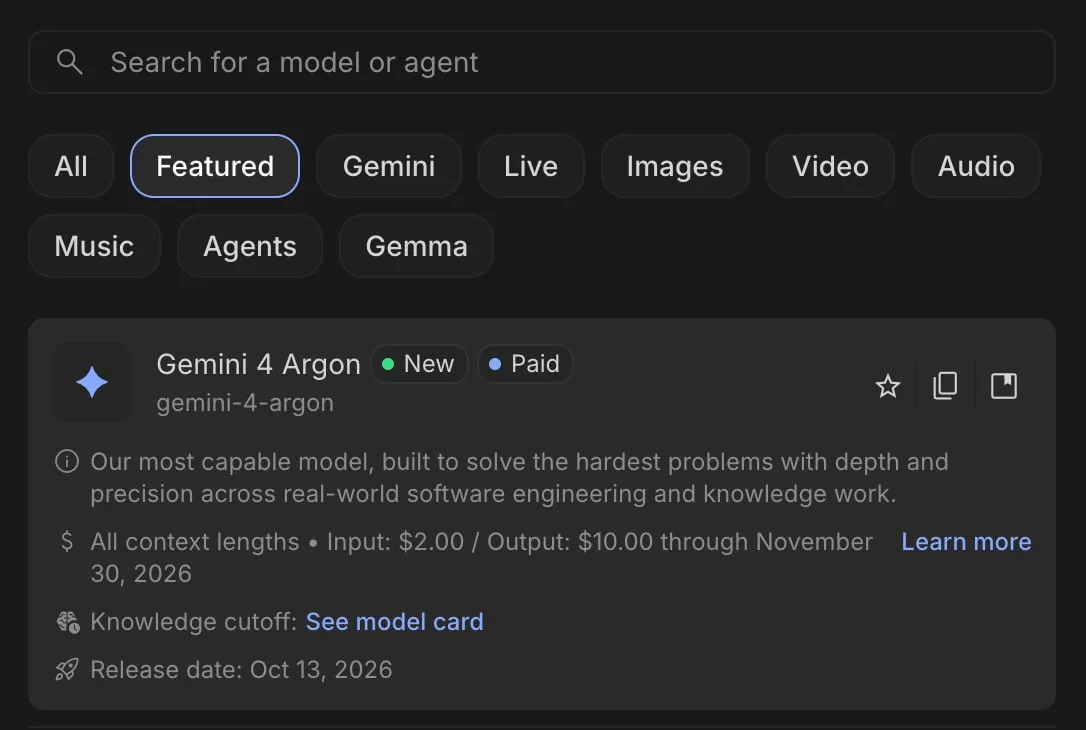Click the dollar pricing icon
Image resolution: width=1086 pixels, height=730 pixels.
tap(67, 541)
